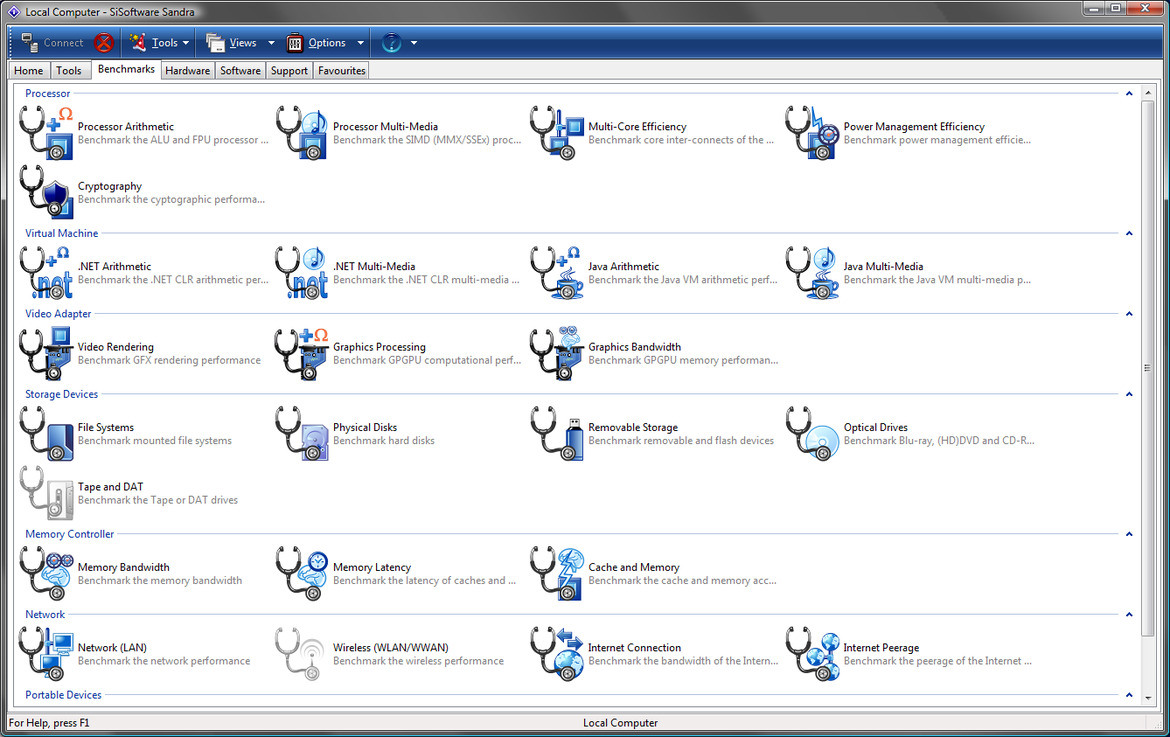This screenshot has width=1170, height=737.
Task: Click the Video Adapter section heading
Action: point(58,314)
